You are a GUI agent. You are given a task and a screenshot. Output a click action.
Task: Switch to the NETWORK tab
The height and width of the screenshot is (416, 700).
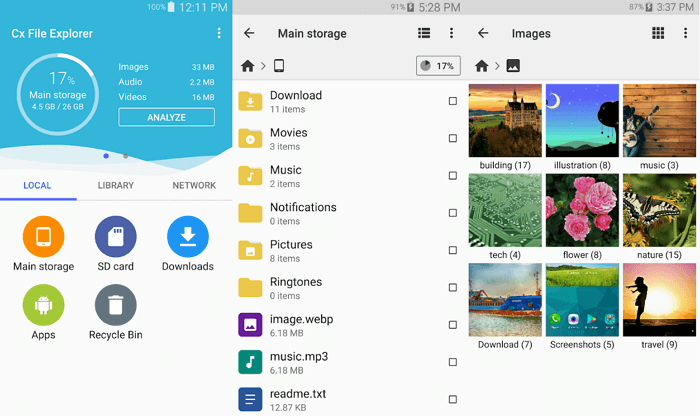[194, 185]
